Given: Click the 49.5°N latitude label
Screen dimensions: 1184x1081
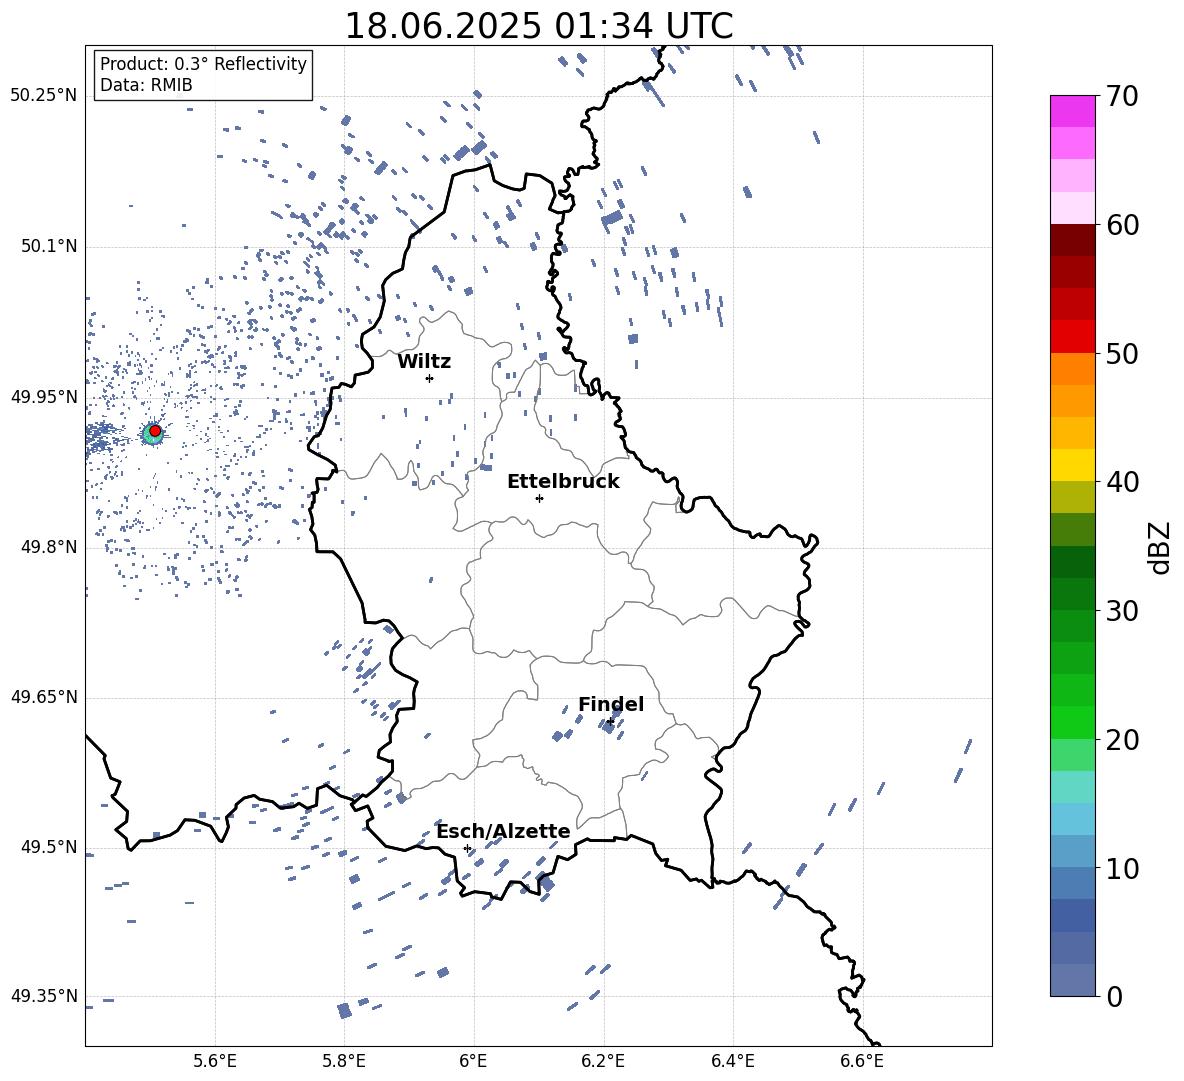Looking at the screenshot, I should 49,847.
